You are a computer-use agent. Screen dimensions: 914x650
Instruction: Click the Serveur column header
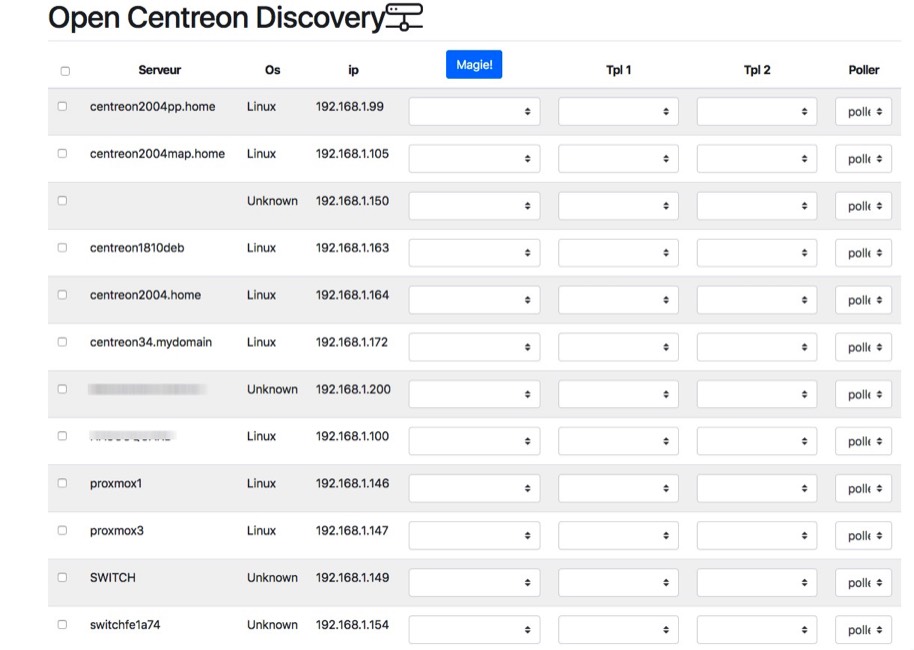tap(160, 70)
